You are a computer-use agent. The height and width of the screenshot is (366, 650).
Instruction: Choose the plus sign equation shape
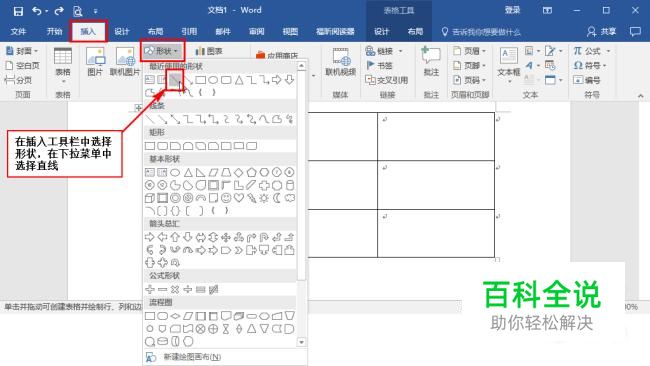[150, 289]
